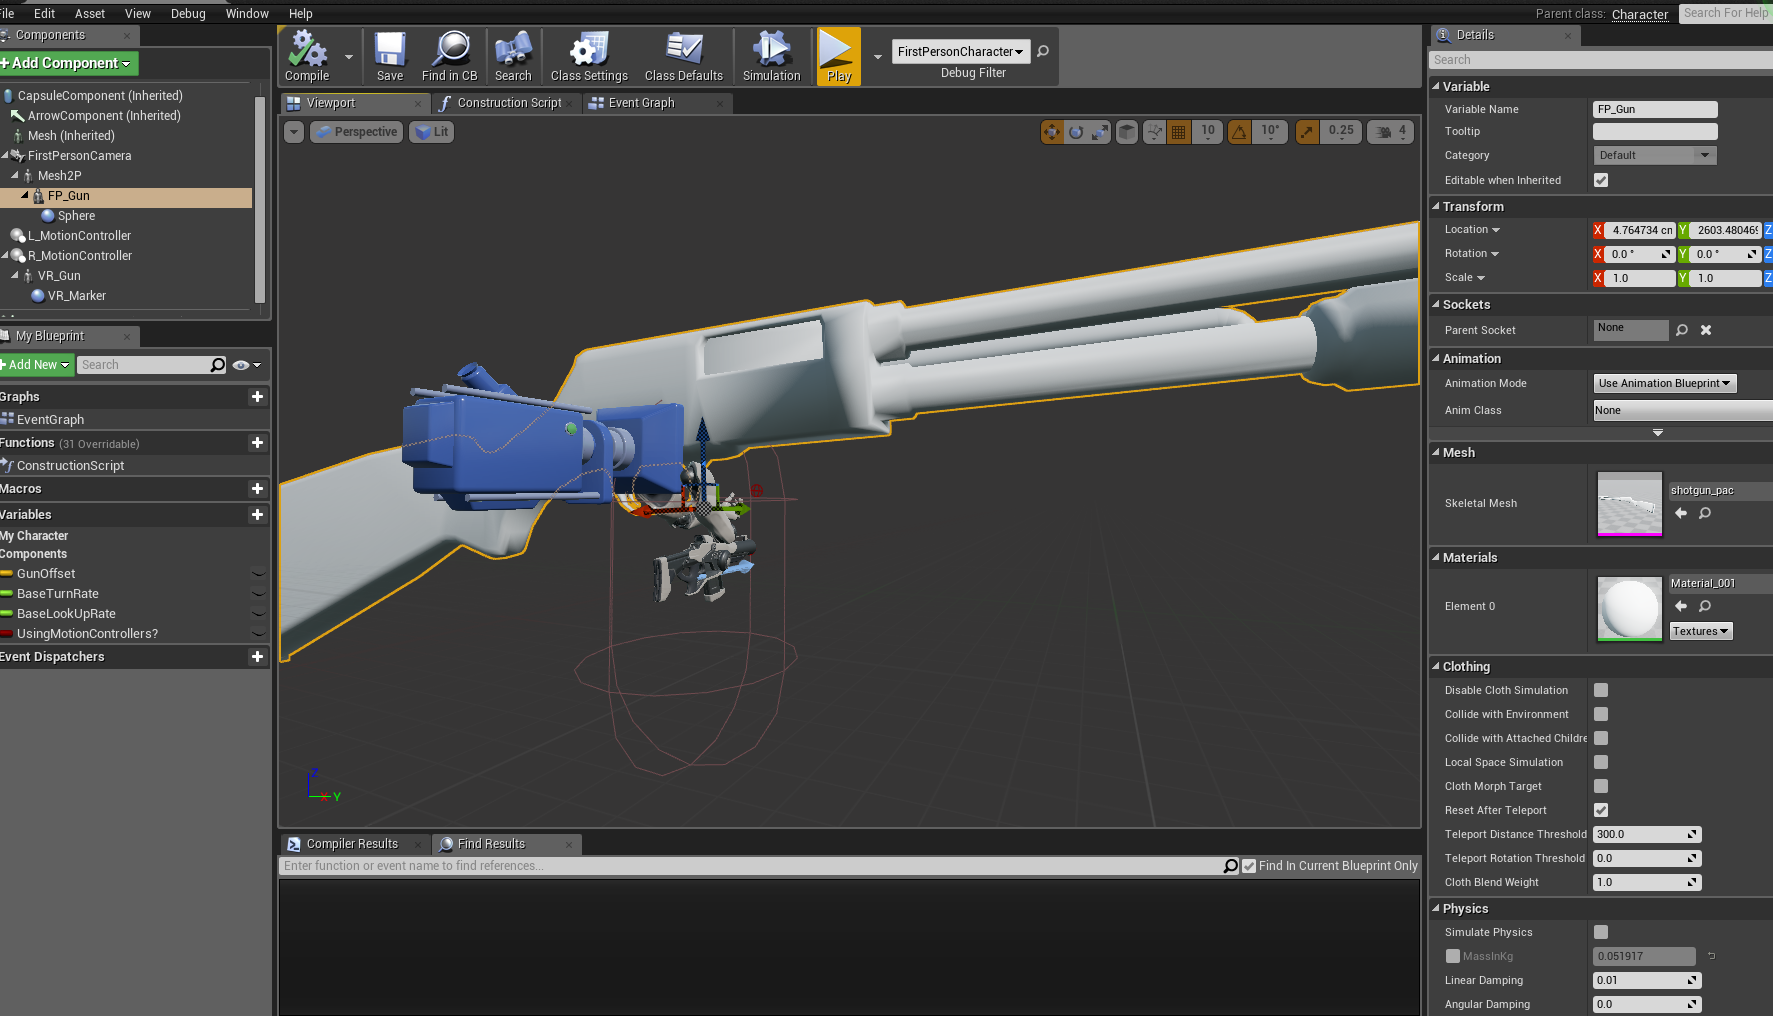Save the blueprint with the Save icon

coord(390,56)
